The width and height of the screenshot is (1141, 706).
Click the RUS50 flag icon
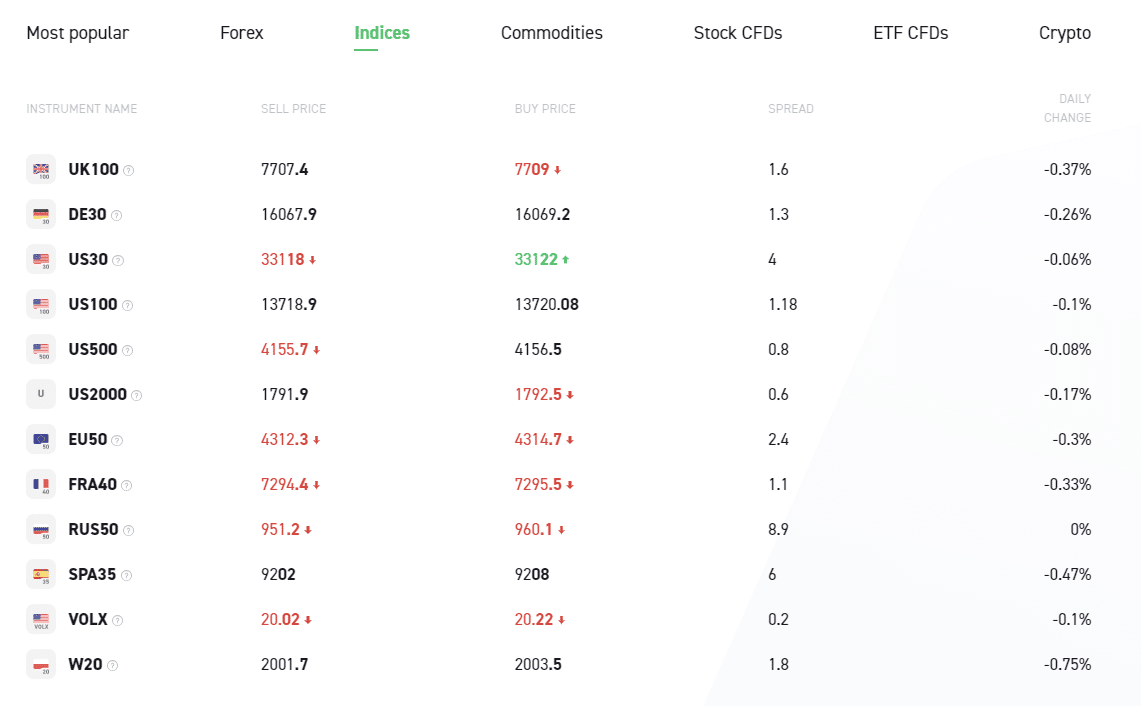[x=41, y=530]
